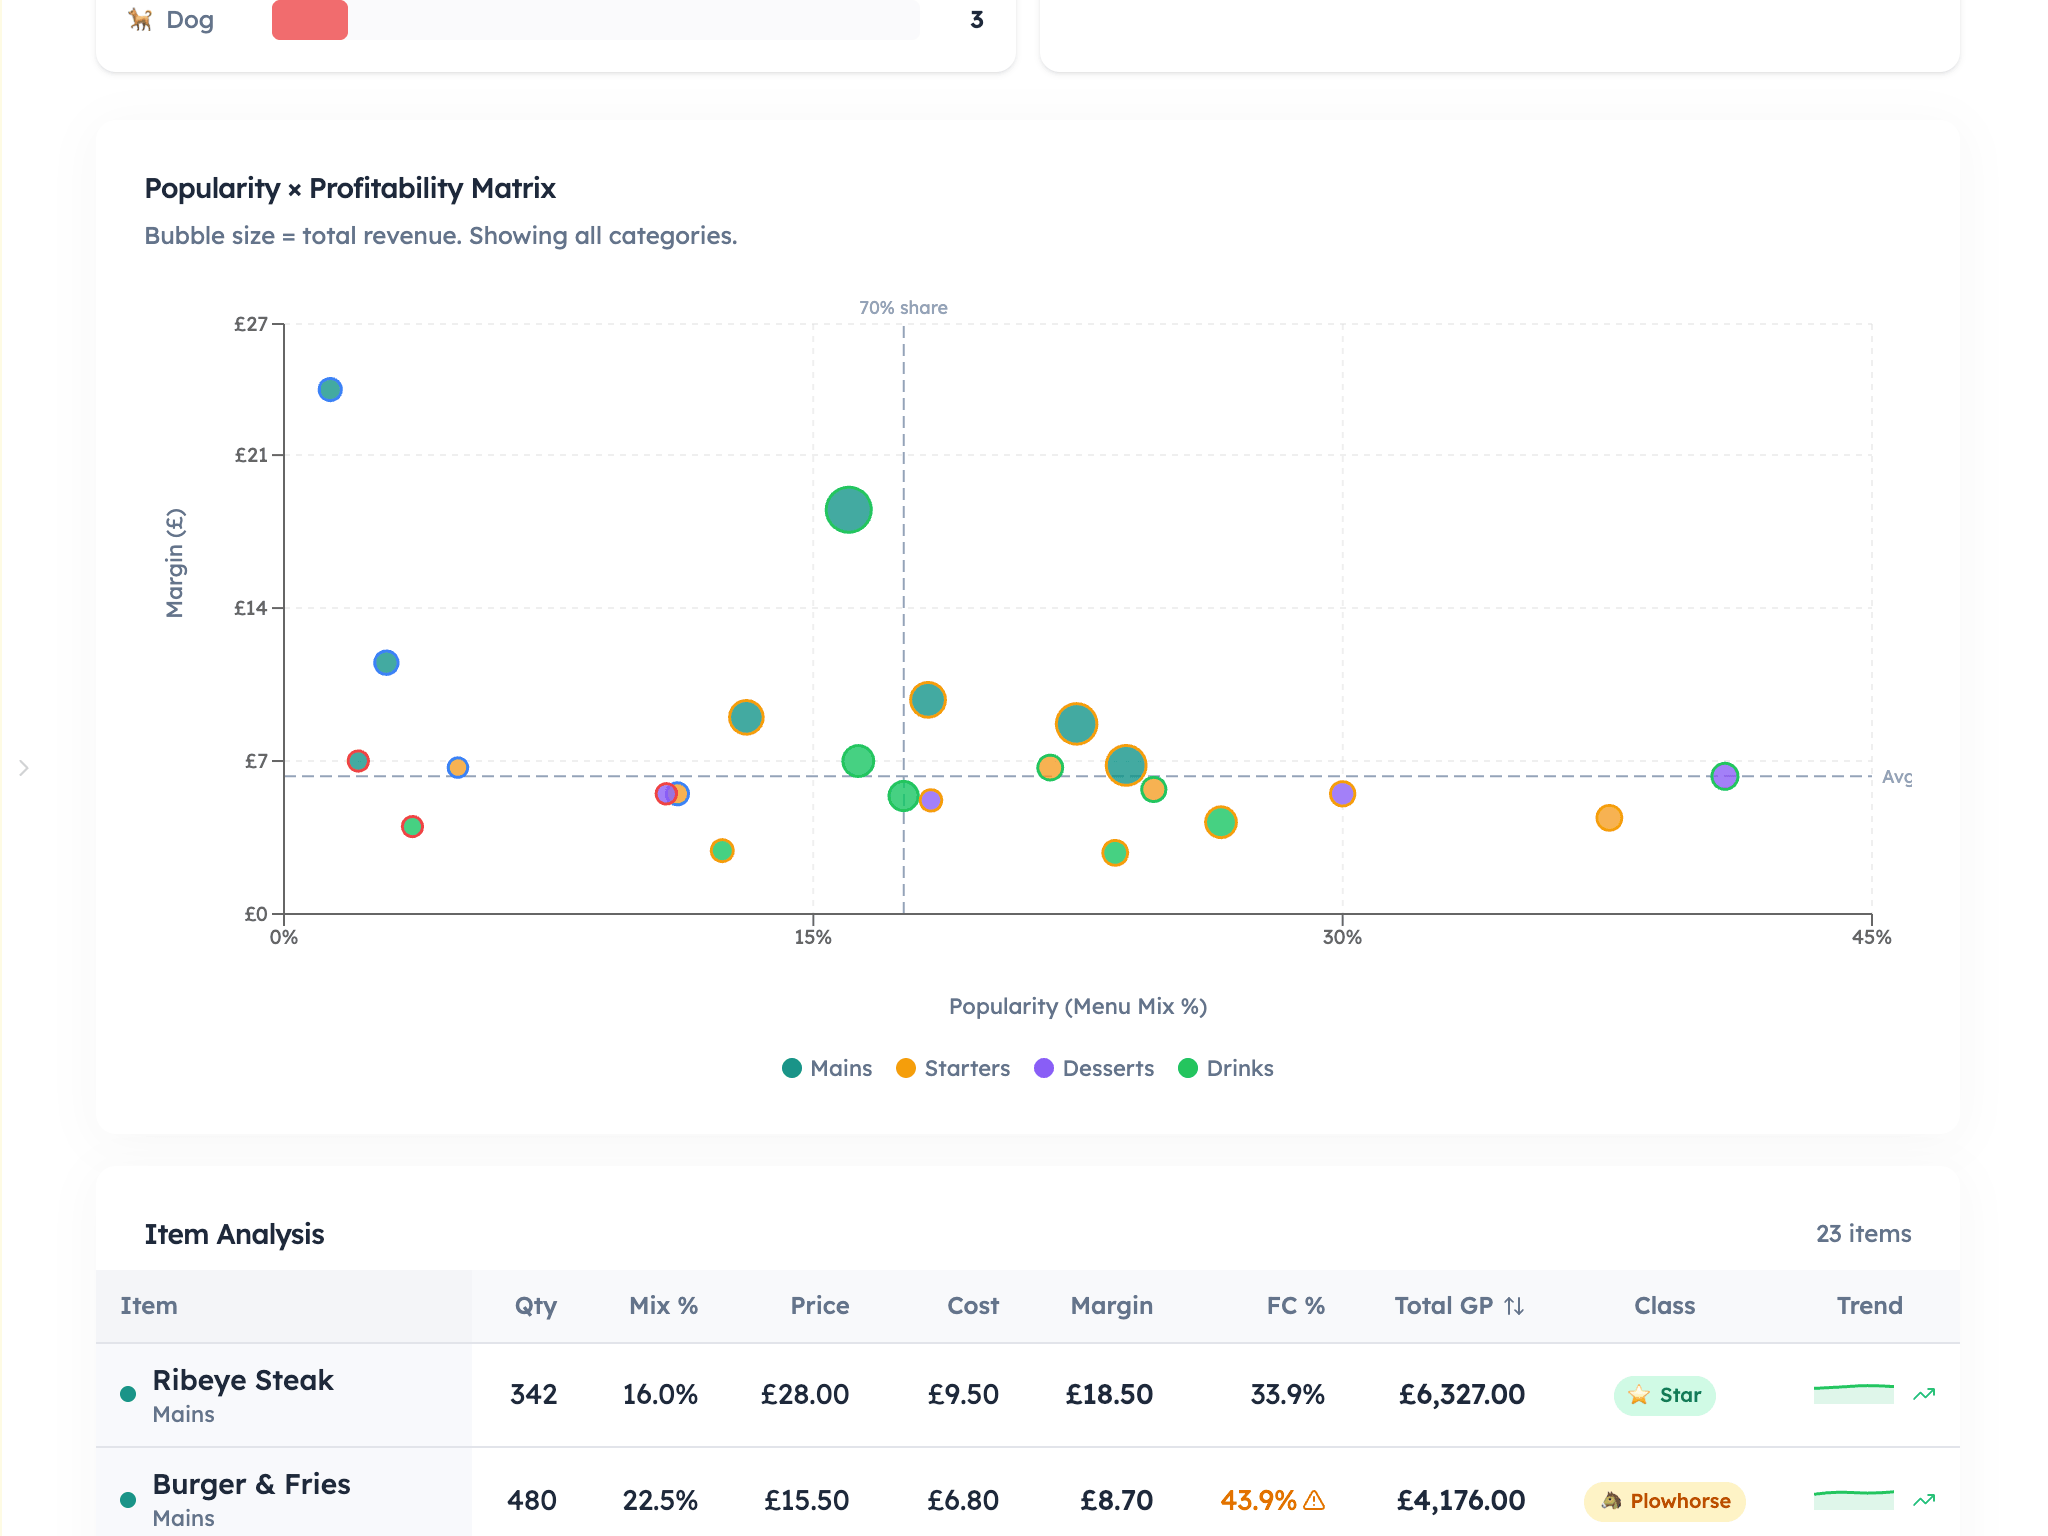The width and height of the screenshot is (2048, 1536).
Task: Click the blue-ringed bubble near £11 margin
Action: 386,663
